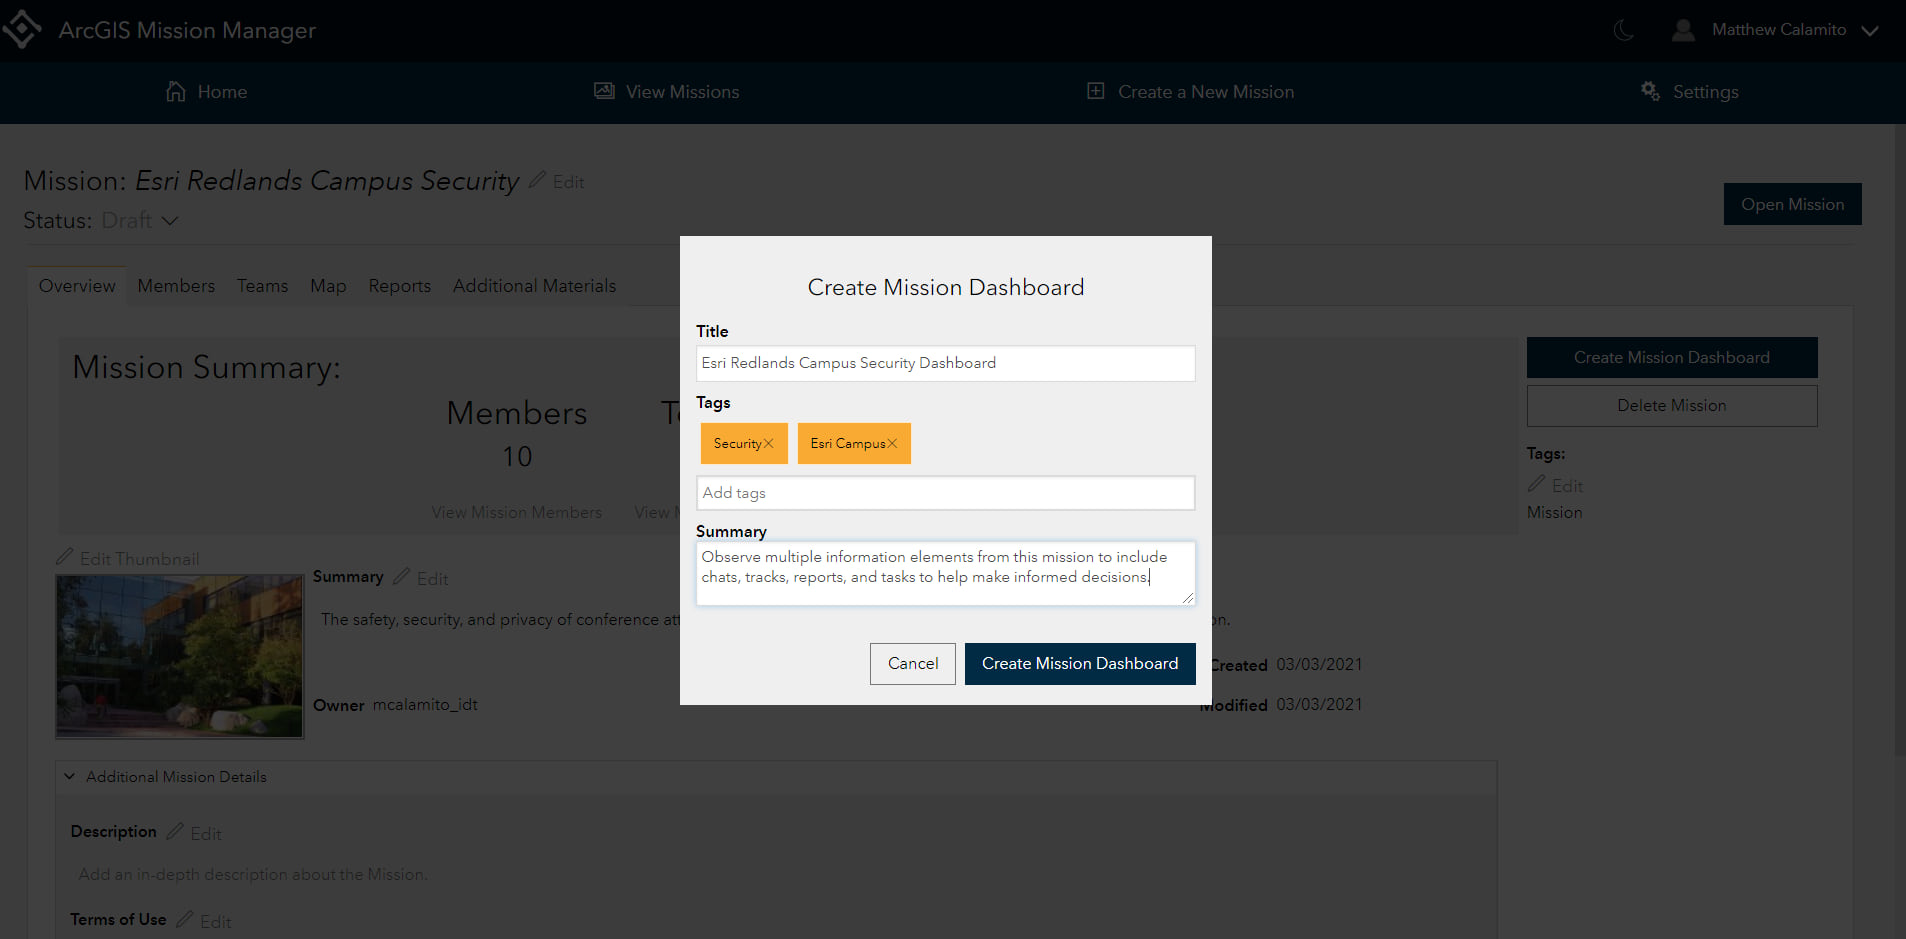The image size is (1906, 939).
Task: Click Cancel in the dialog
Action: (x=912, y=664)
